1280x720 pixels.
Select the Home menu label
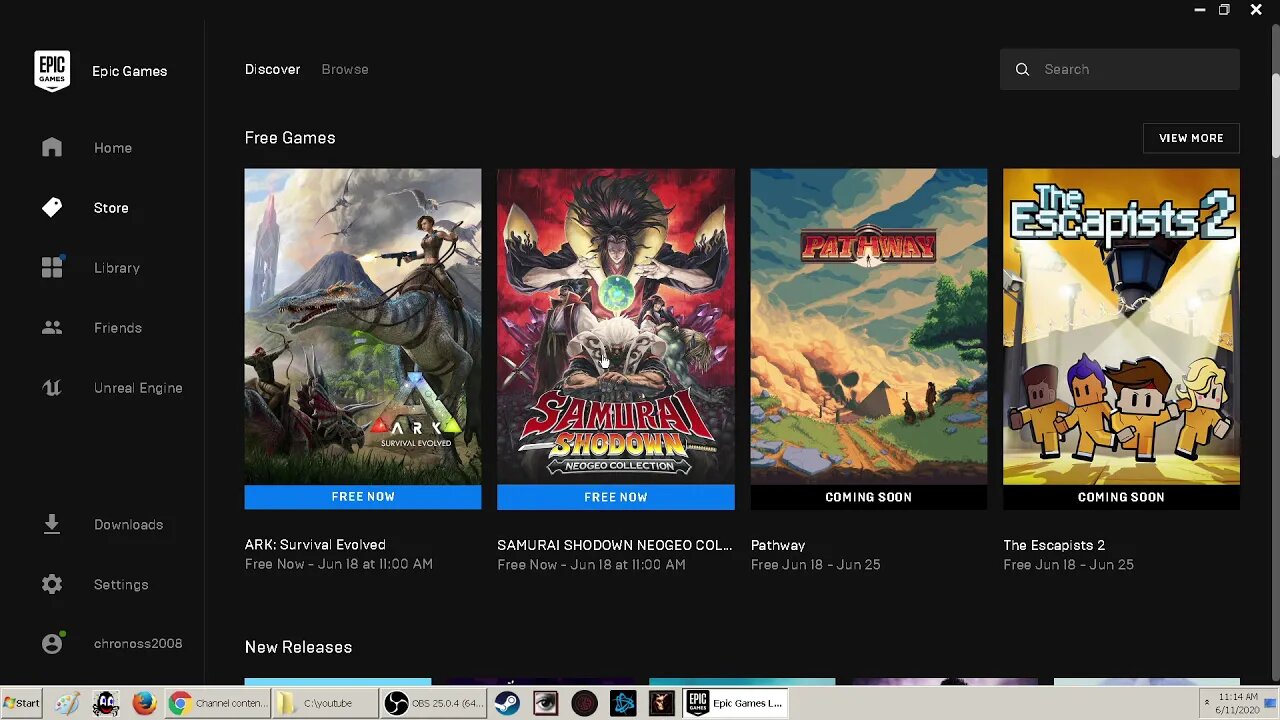(x=113, y=148)
